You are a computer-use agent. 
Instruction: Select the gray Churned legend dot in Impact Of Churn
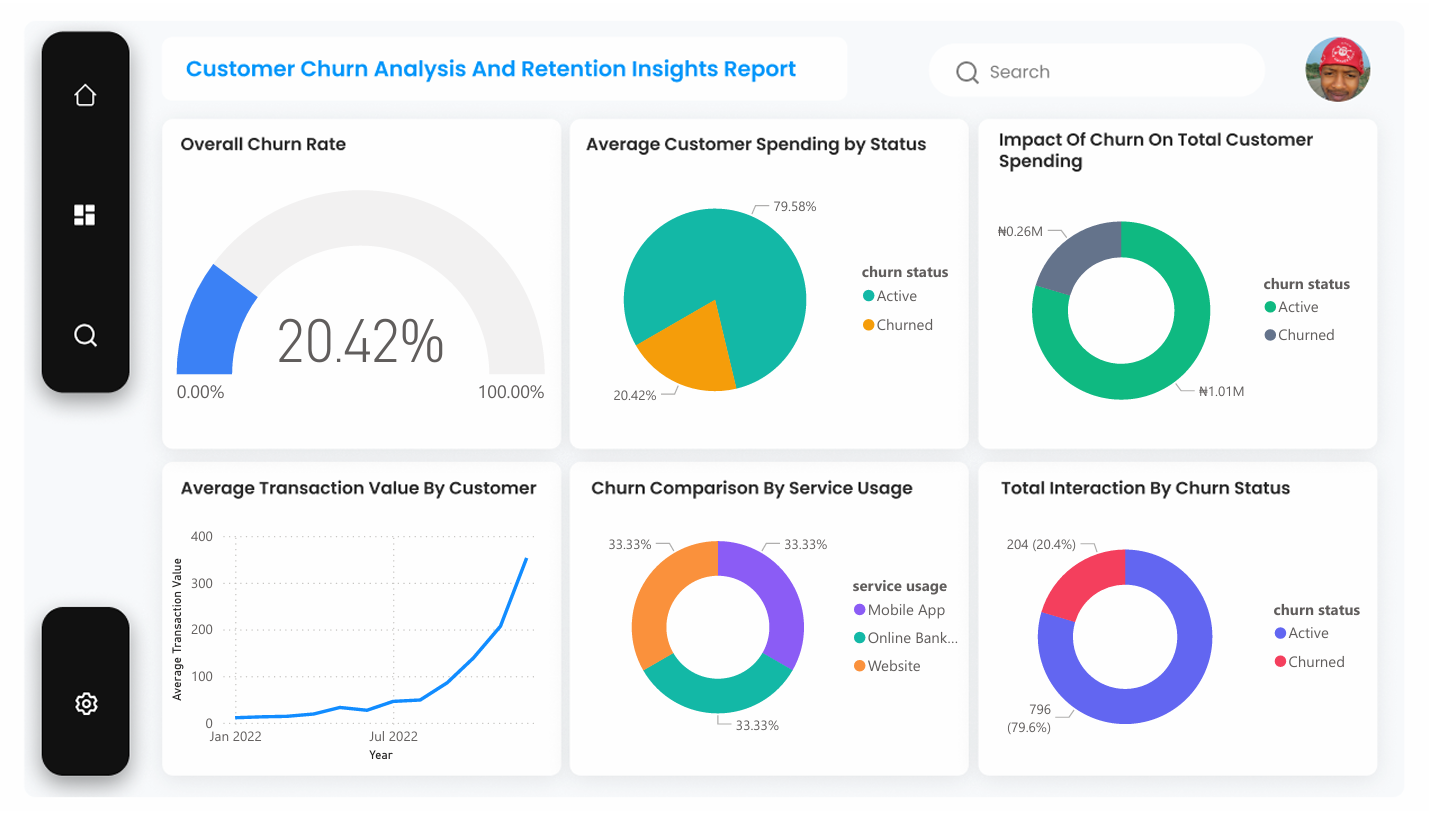pos(1270,335)
